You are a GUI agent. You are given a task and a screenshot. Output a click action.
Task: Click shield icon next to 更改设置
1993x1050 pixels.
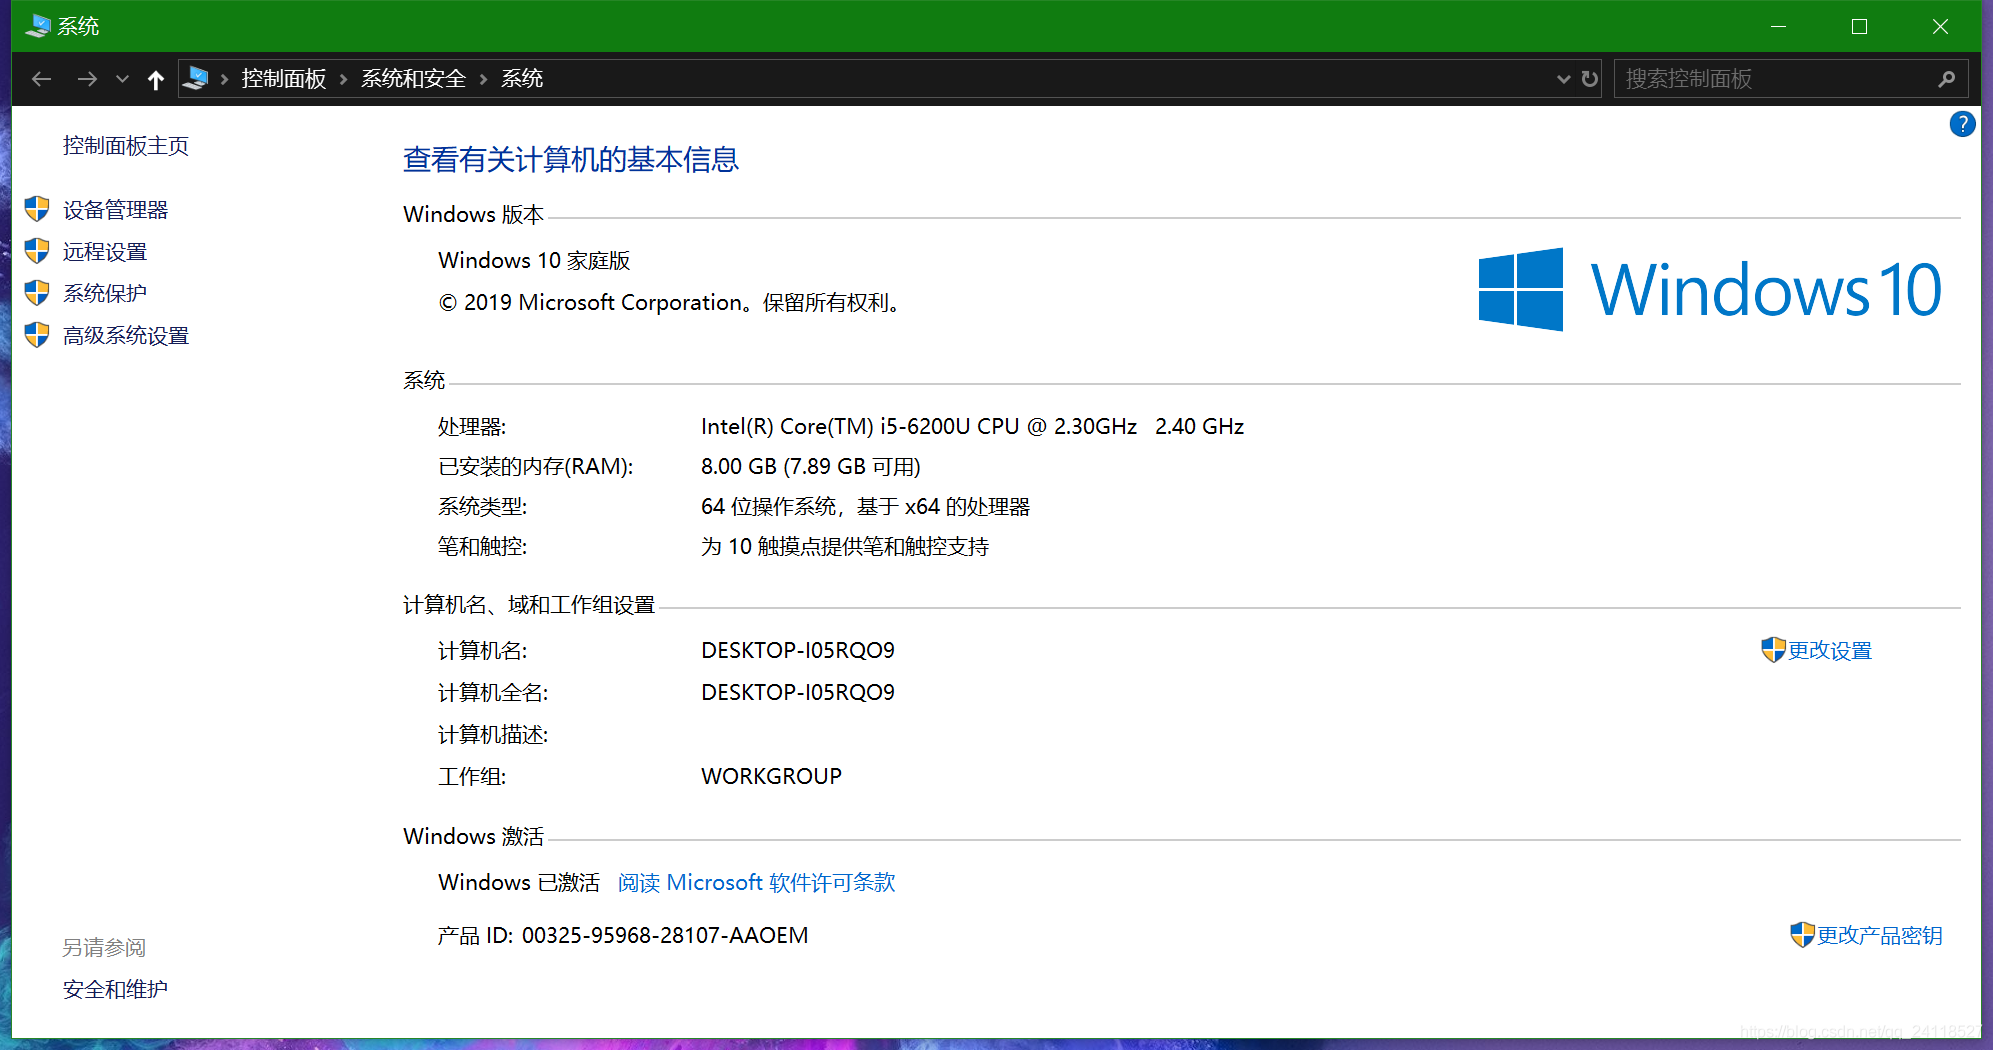[x=1773, y=650]
